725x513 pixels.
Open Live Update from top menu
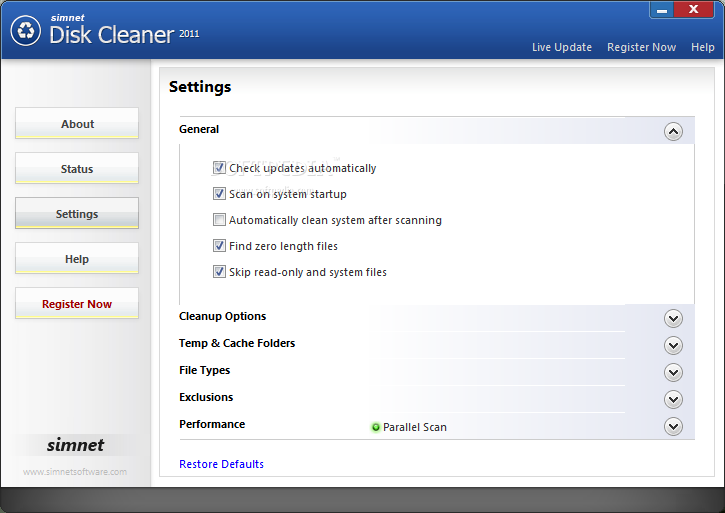[x=562, y=47]
